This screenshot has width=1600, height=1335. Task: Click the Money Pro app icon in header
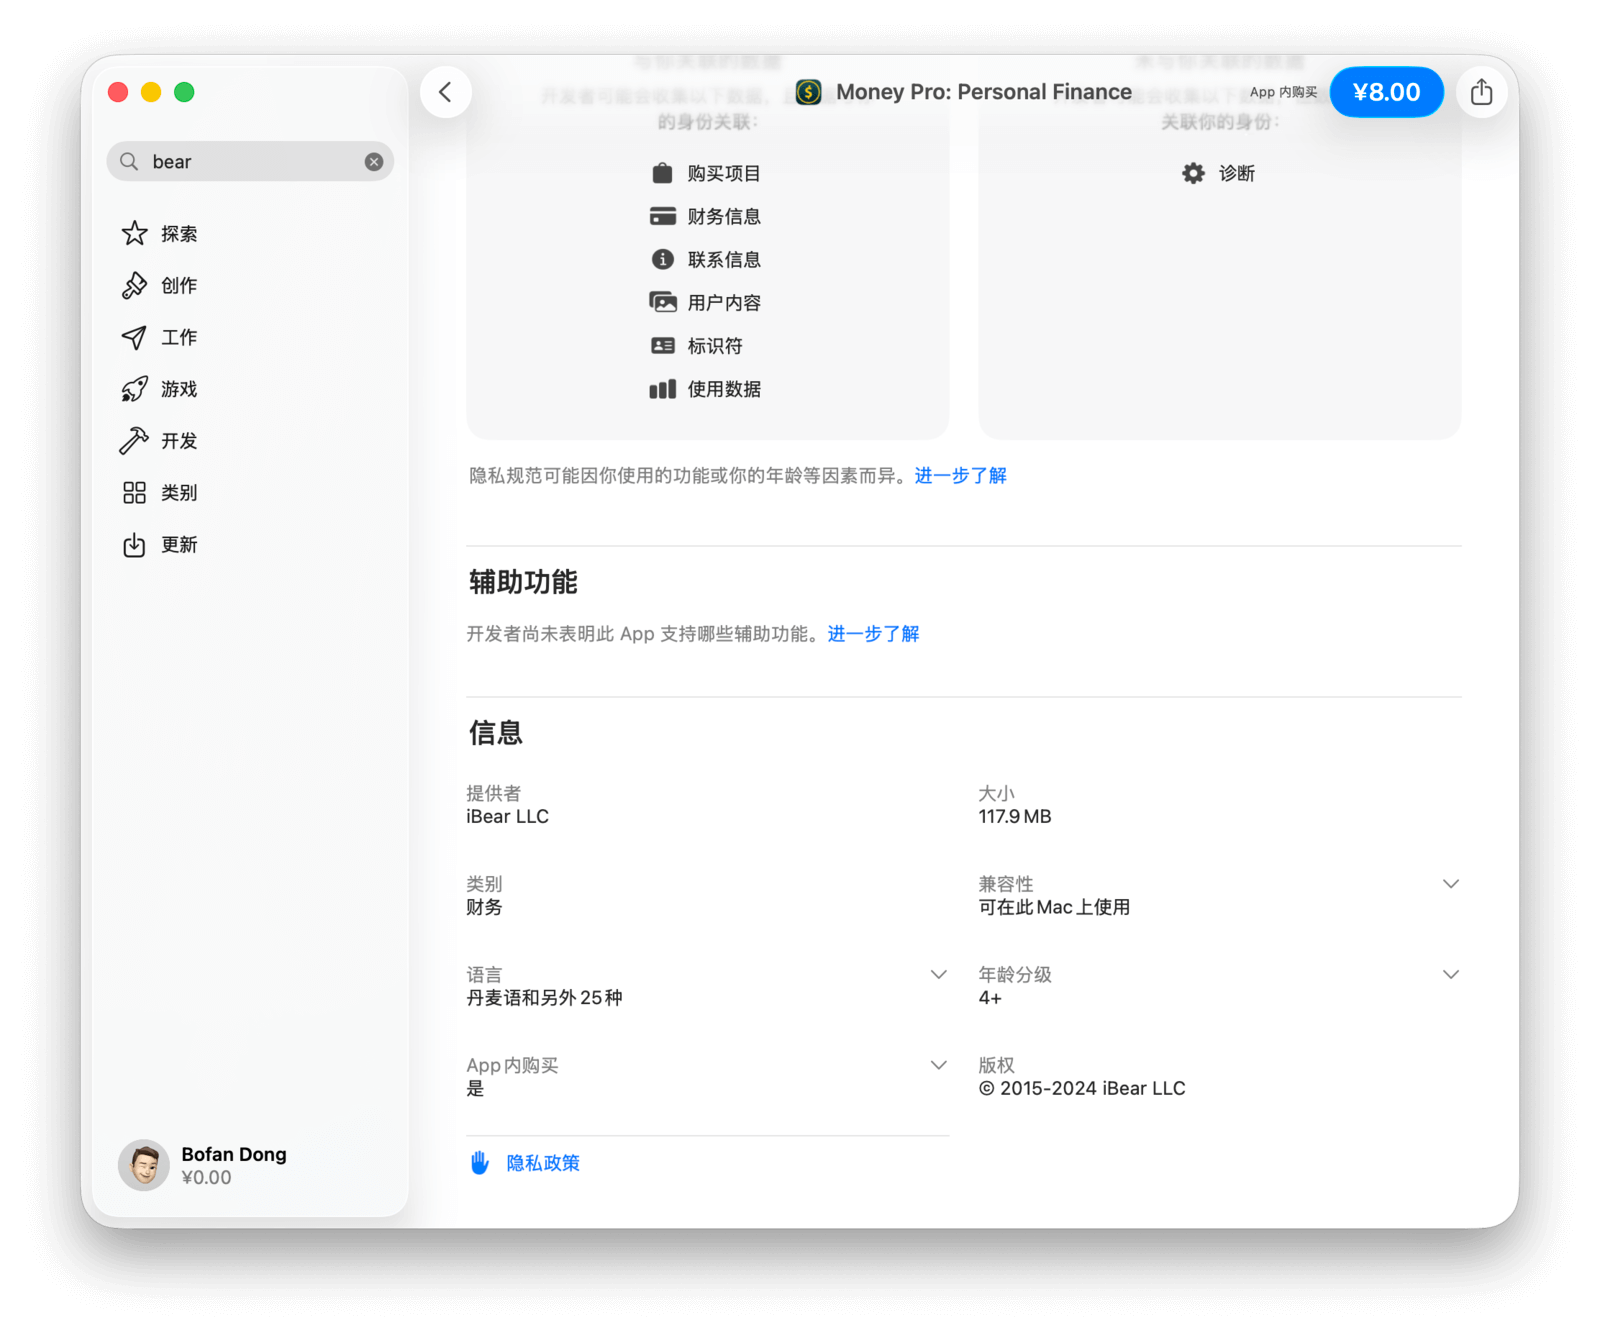pos(808,92)
